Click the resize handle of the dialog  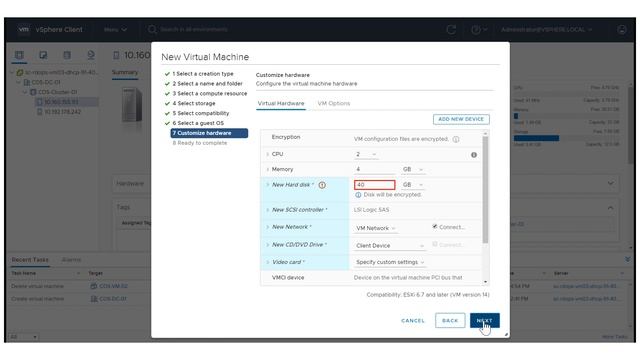(x=506, y=334)
